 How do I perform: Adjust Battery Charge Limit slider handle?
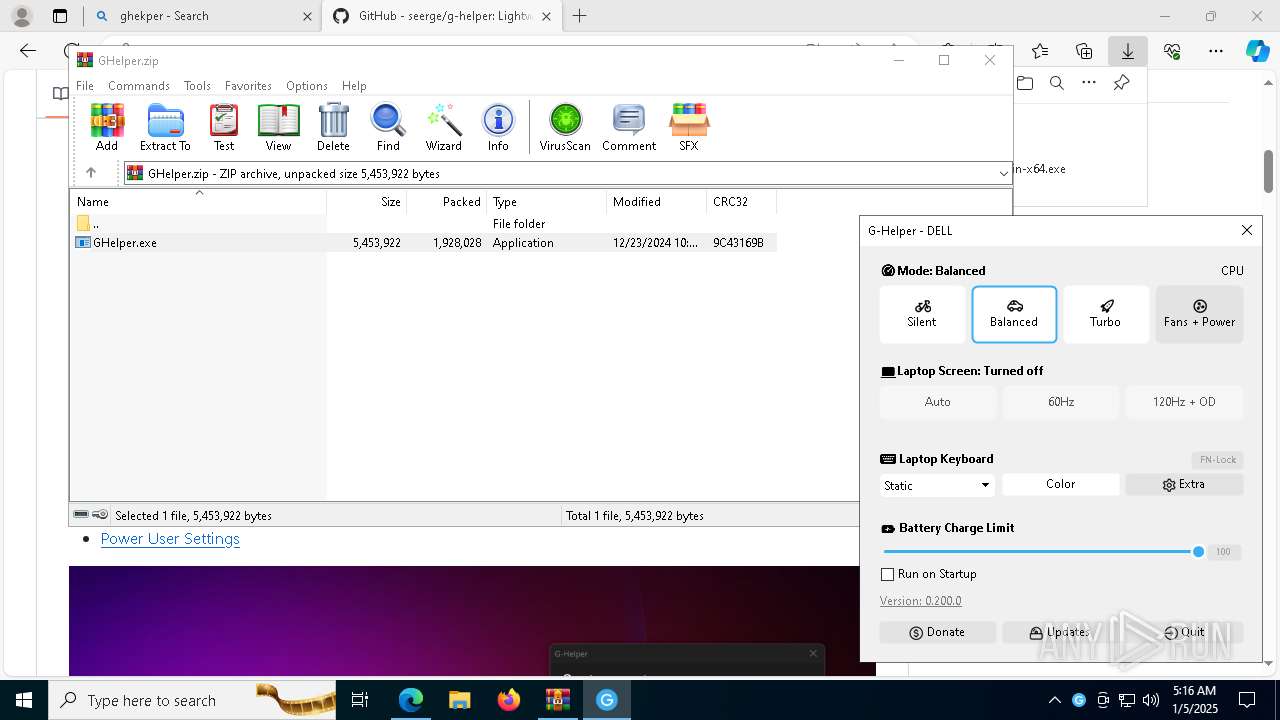pos(1198,552)
